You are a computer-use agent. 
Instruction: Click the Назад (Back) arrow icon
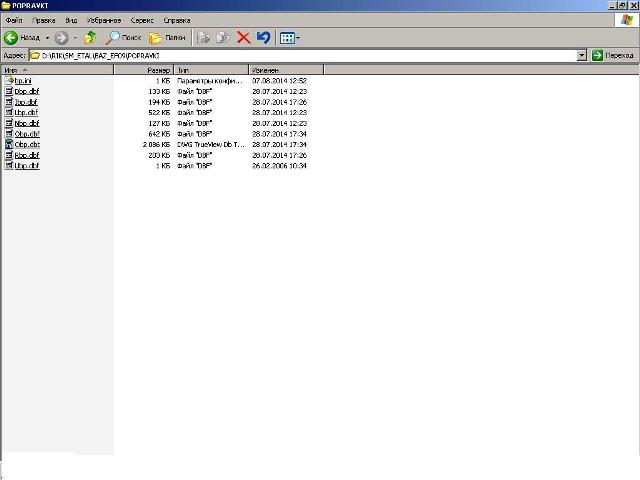point(11,37)
